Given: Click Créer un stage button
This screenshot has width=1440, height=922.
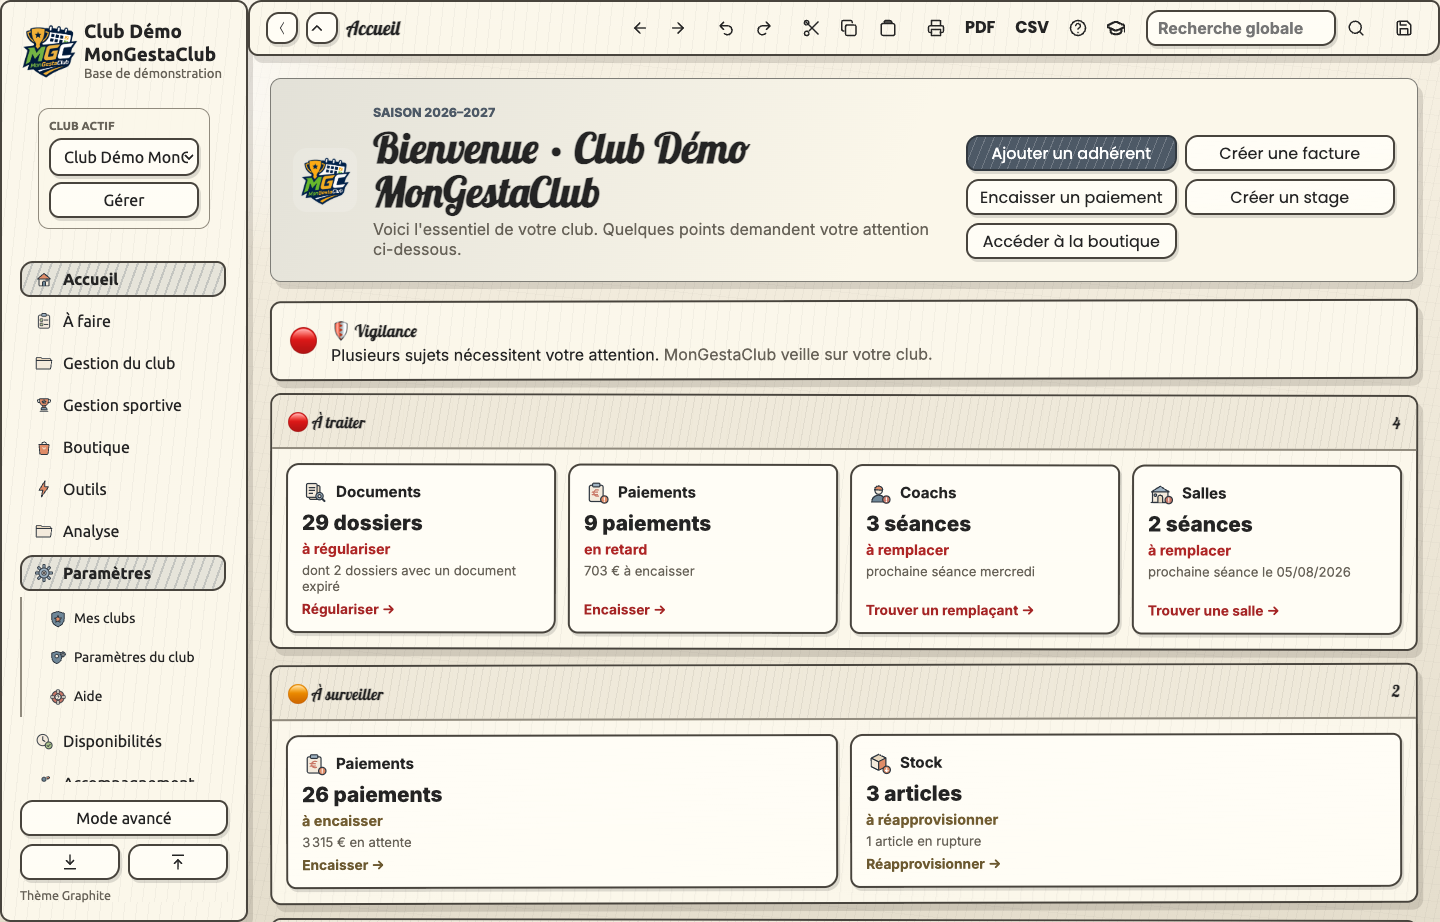Looking at the screenshot, I should coord(1290,197).
